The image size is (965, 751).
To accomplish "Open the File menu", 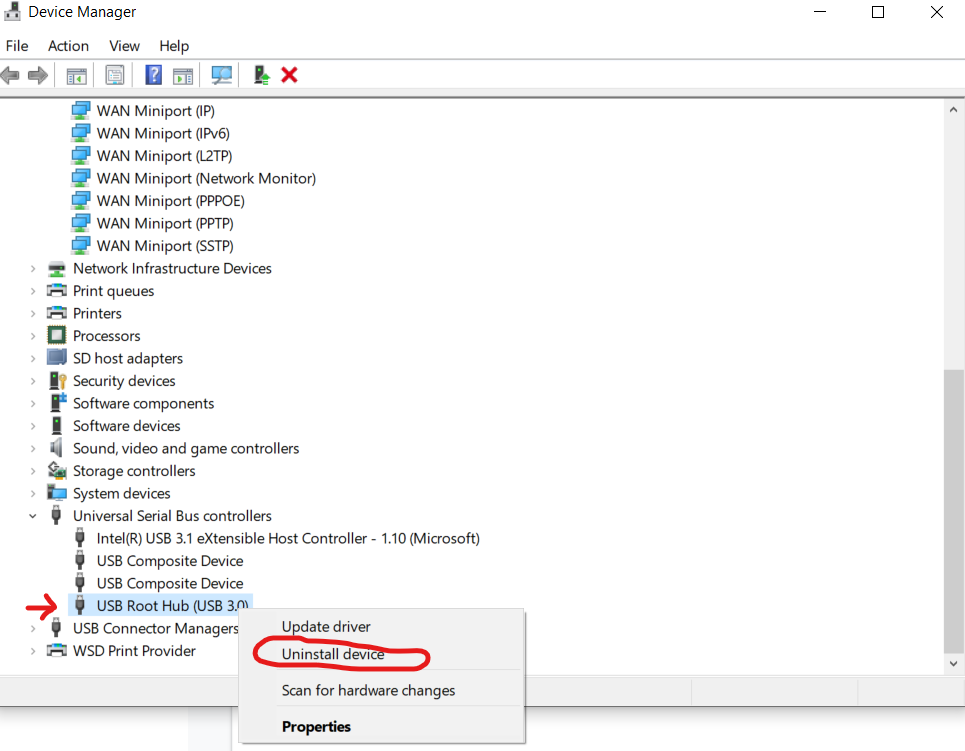I will tap(17, 46).
